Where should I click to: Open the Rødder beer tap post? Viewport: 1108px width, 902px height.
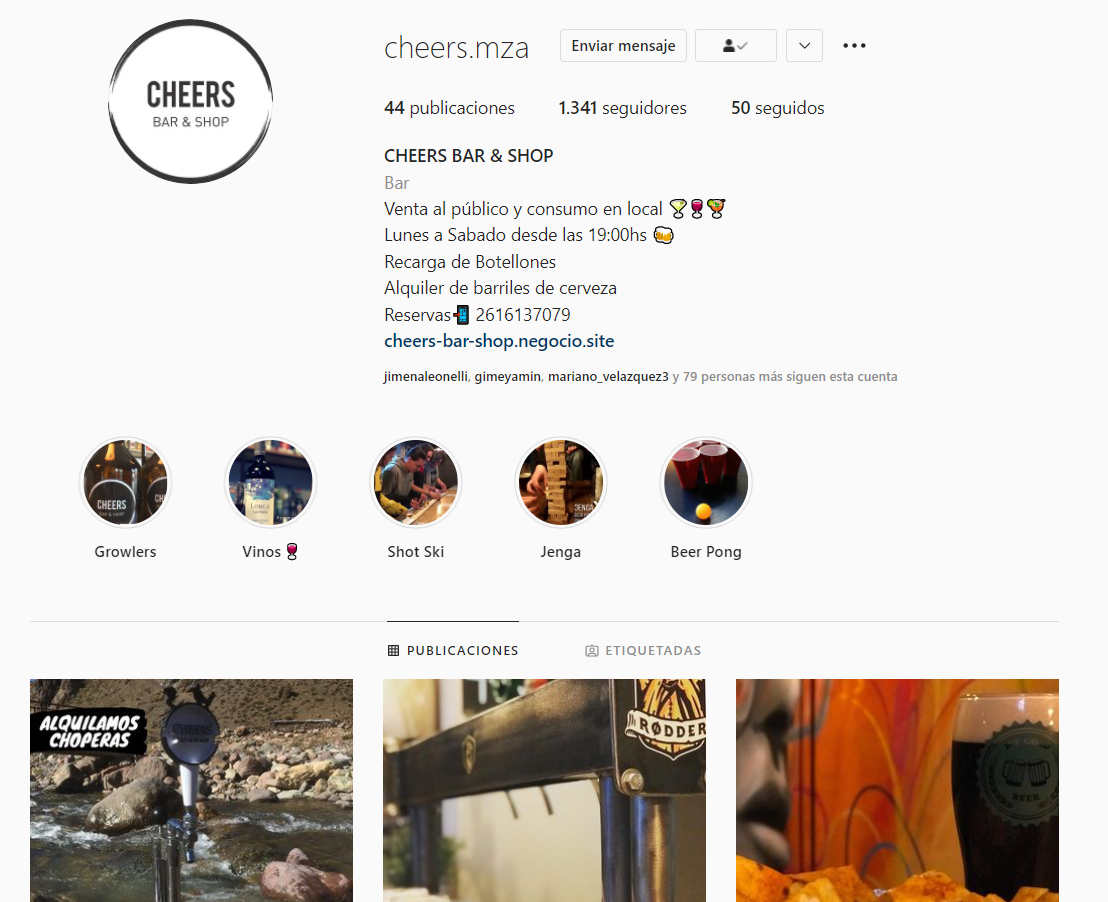click(x=544, y=790)
